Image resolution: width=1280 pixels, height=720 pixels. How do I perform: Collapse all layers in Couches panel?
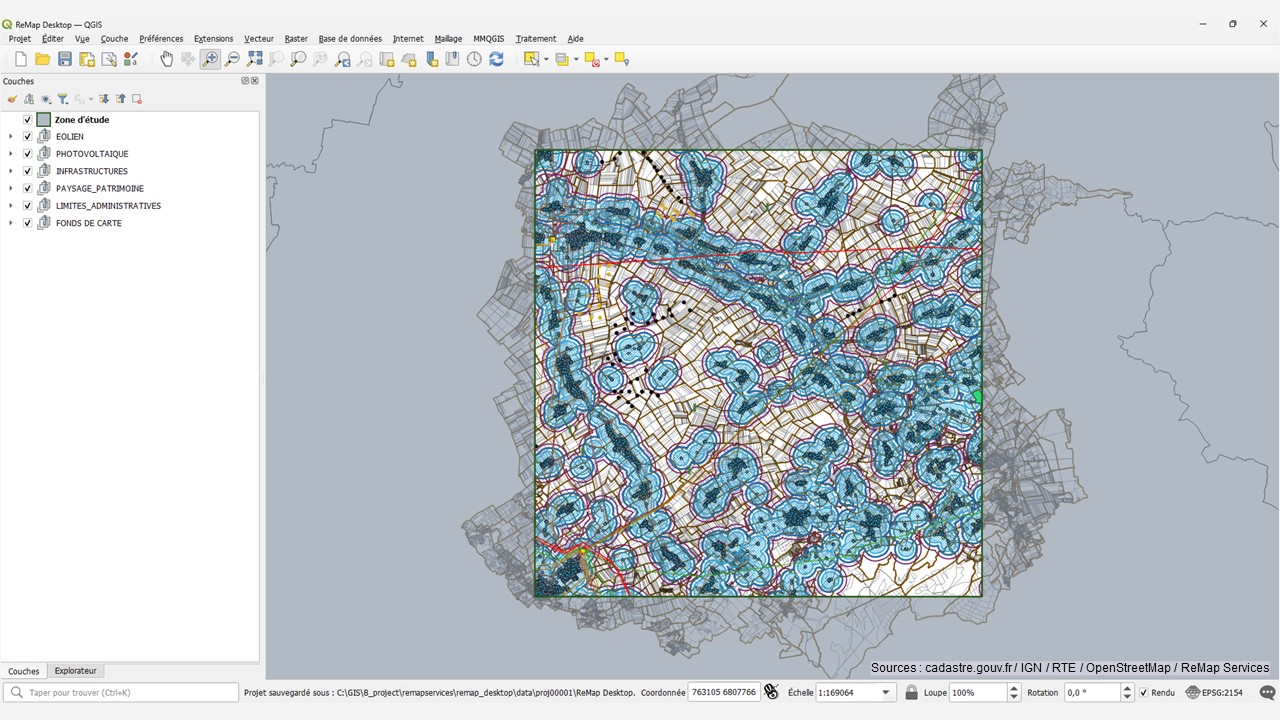pos(120,99)
